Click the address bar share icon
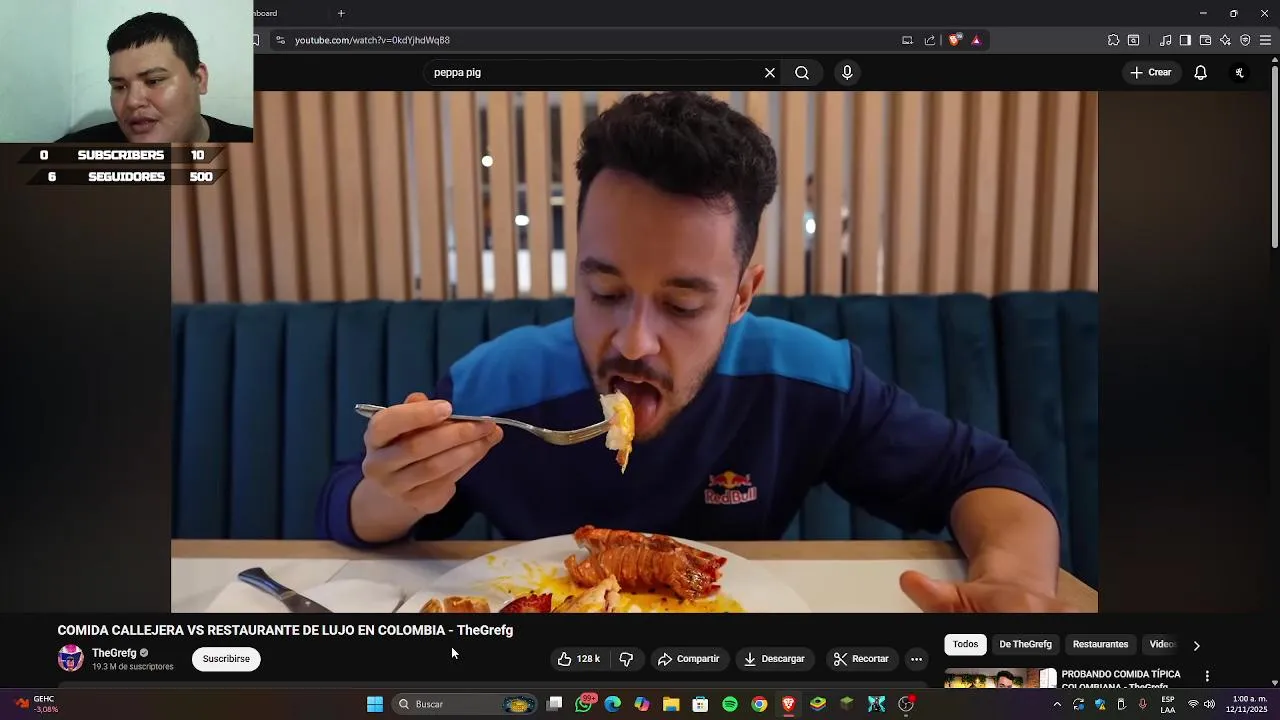 pyautogui.click(x=930, y=40)
